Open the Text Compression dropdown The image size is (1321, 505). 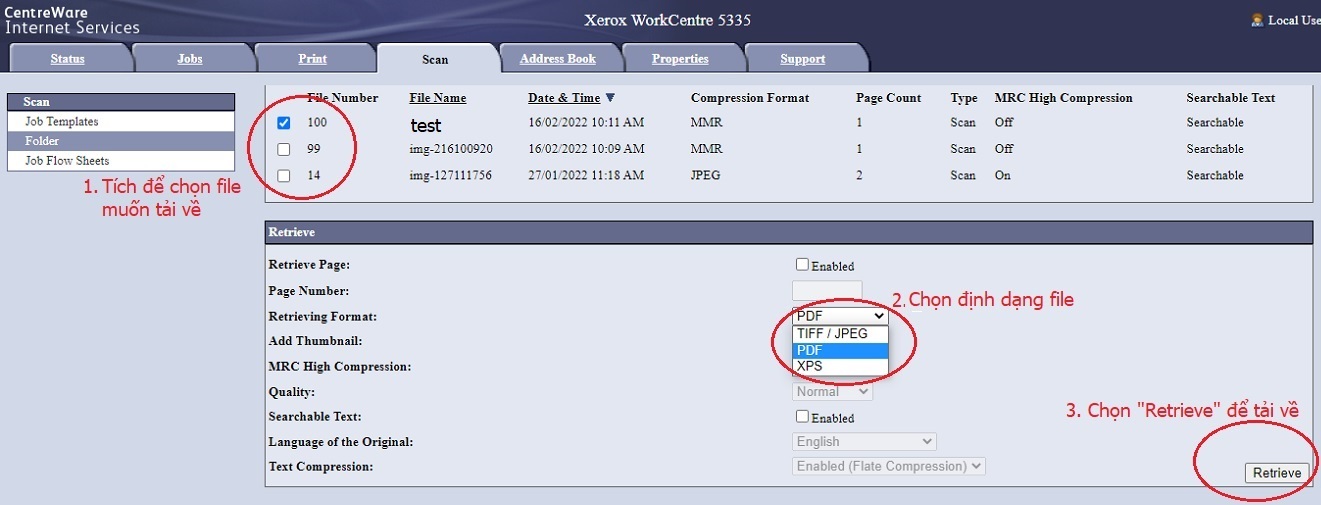click(889, 466)
